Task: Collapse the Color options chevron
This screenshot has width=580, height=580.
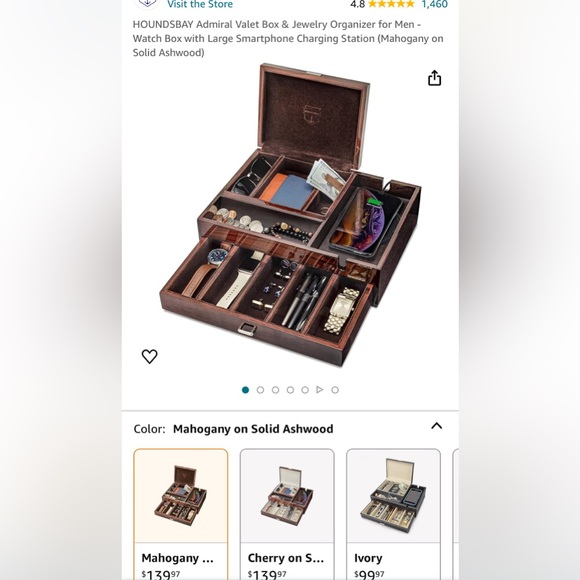Action: point(436,426)
